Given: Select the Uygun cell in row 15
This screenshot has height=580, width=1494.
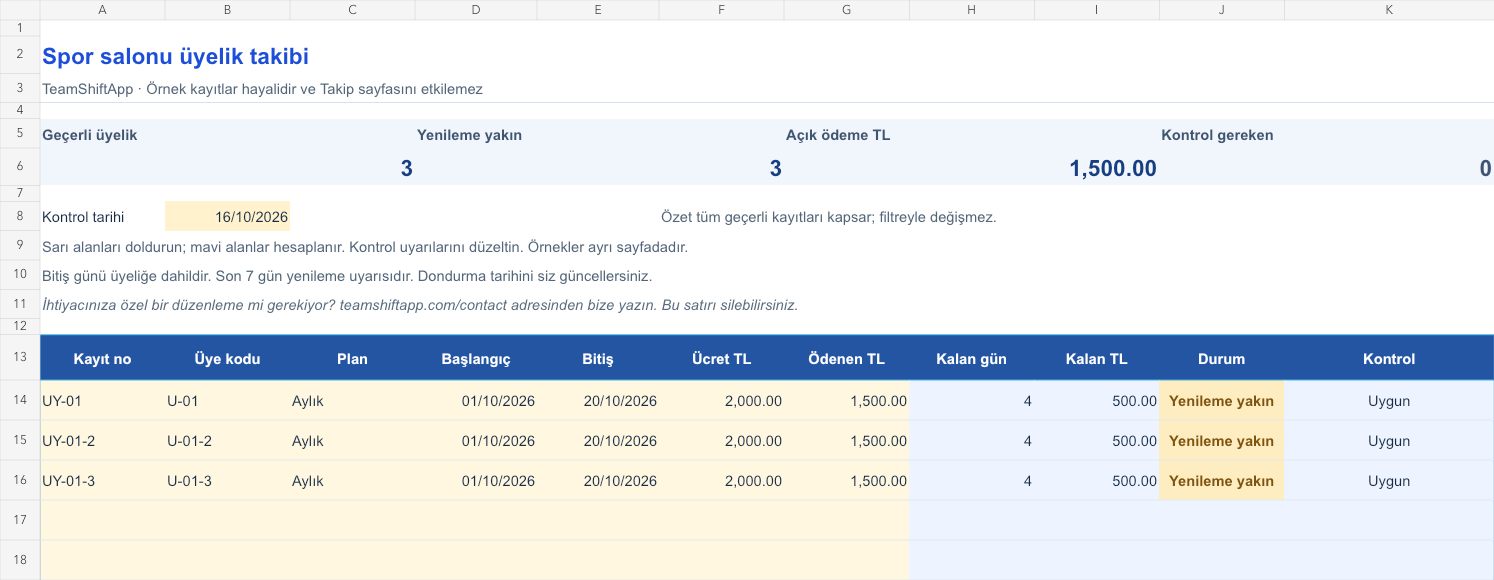Looking at the screenshot, I should [1388, 440].
